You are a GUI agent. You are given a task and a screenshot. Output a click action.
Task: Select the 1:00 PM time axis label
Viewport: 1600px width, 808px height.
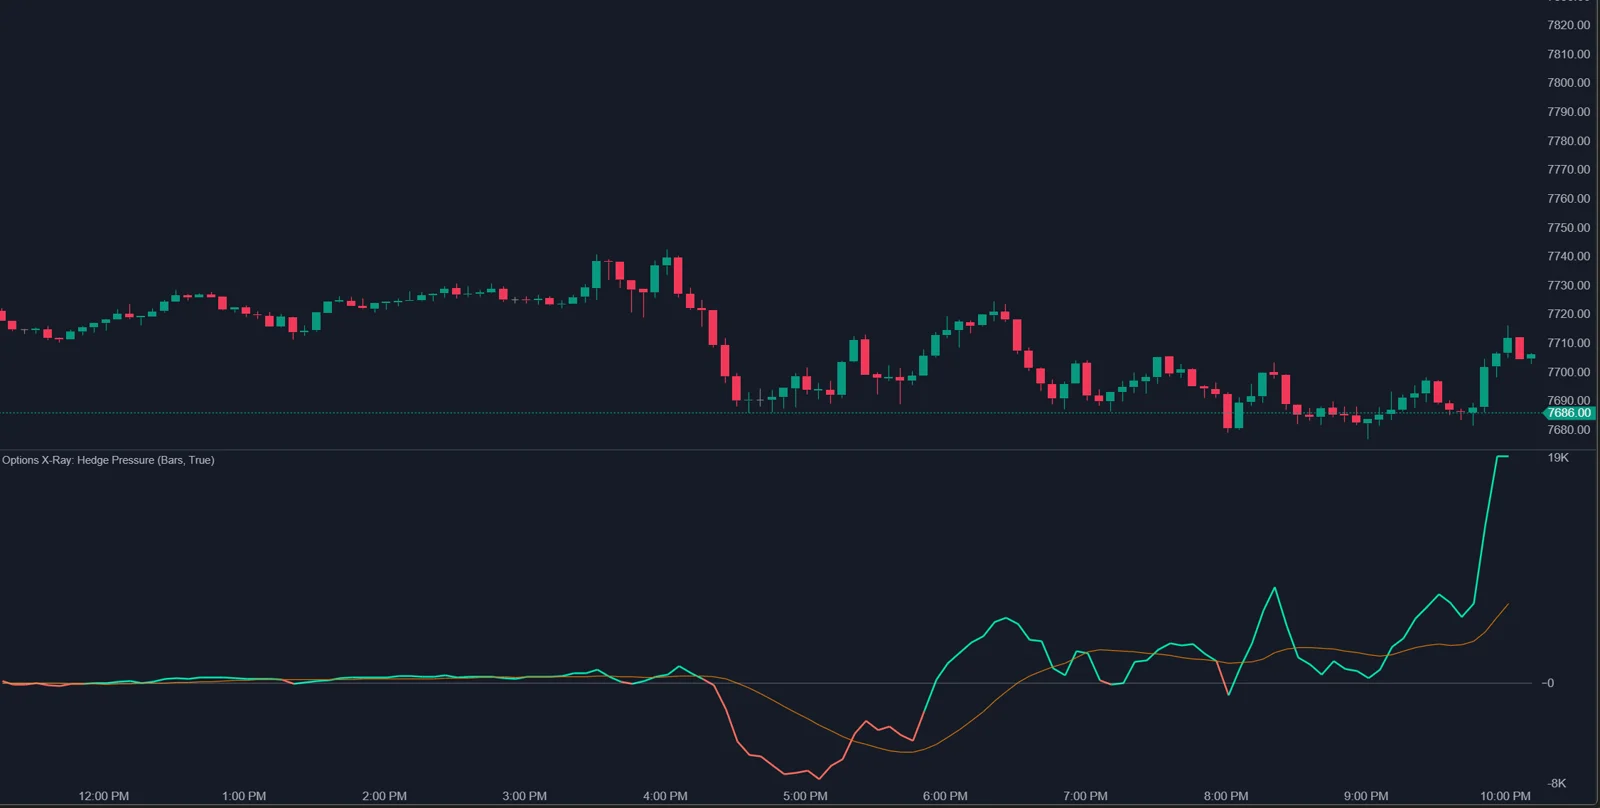click(244, 797)
